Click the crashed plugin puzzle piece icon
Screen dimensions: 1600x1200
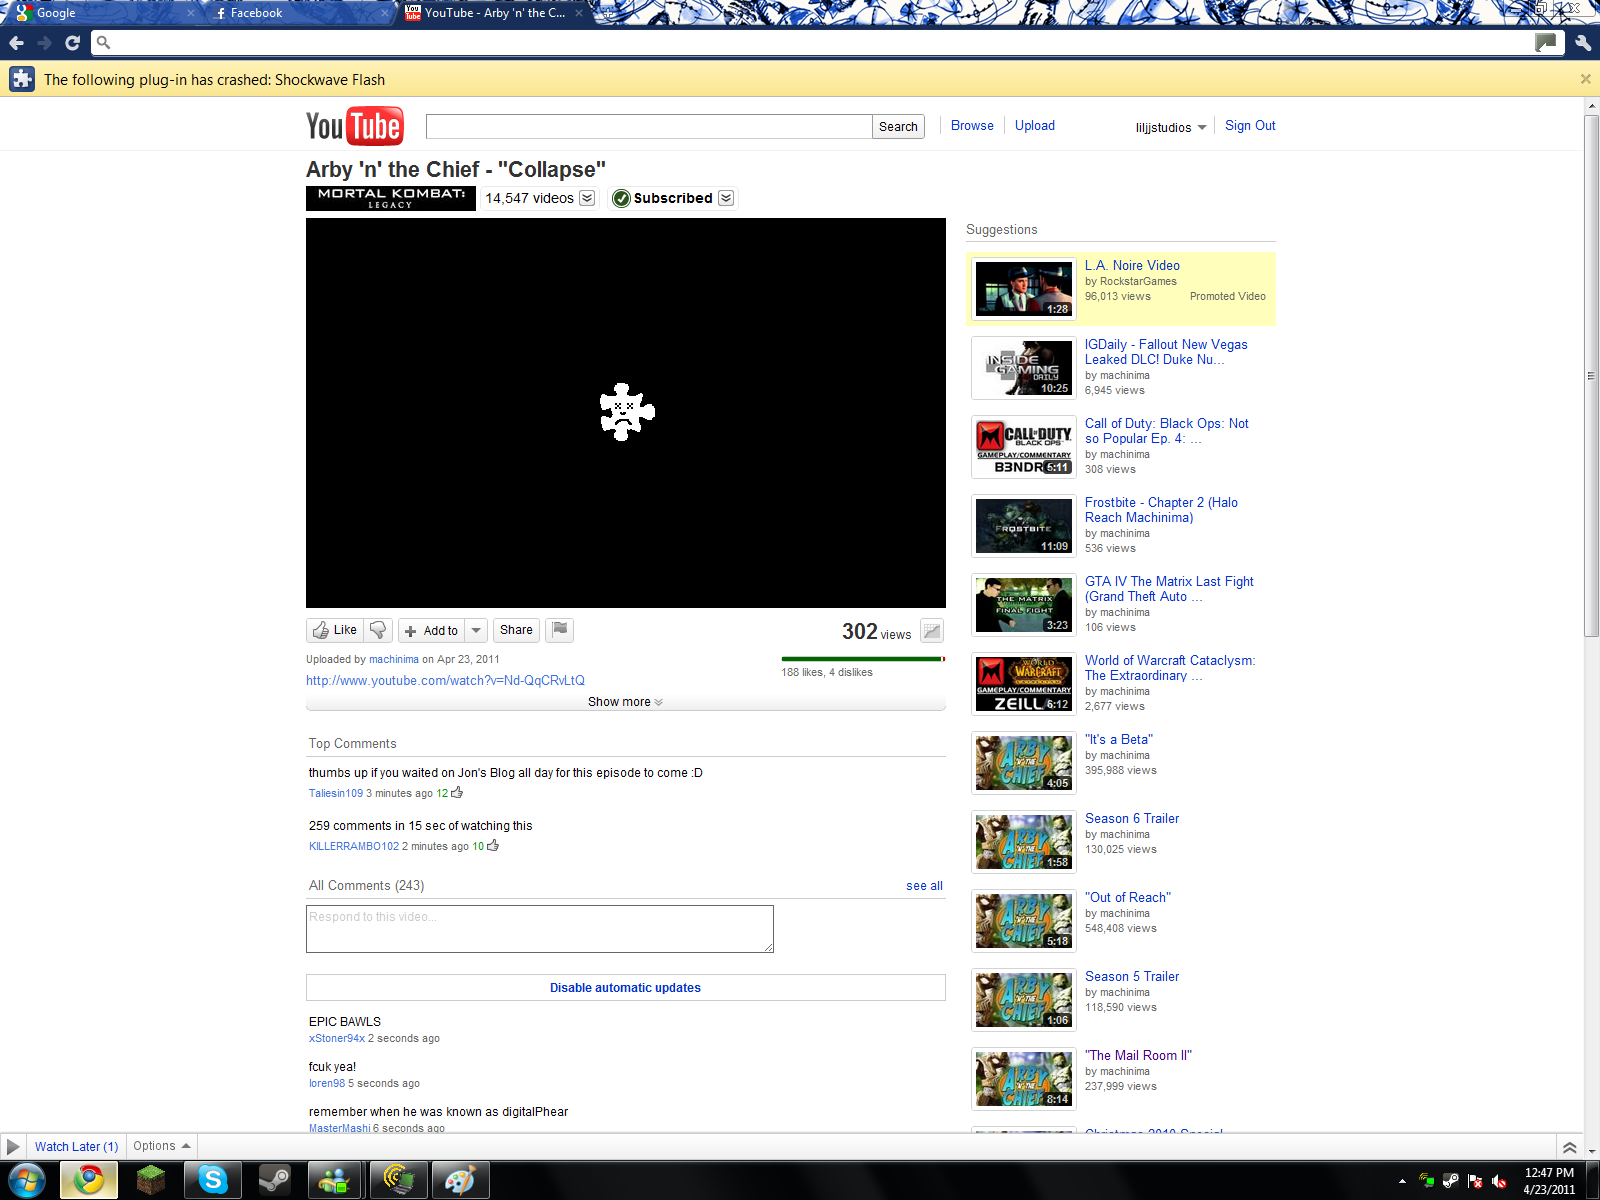tap(626, 411)
